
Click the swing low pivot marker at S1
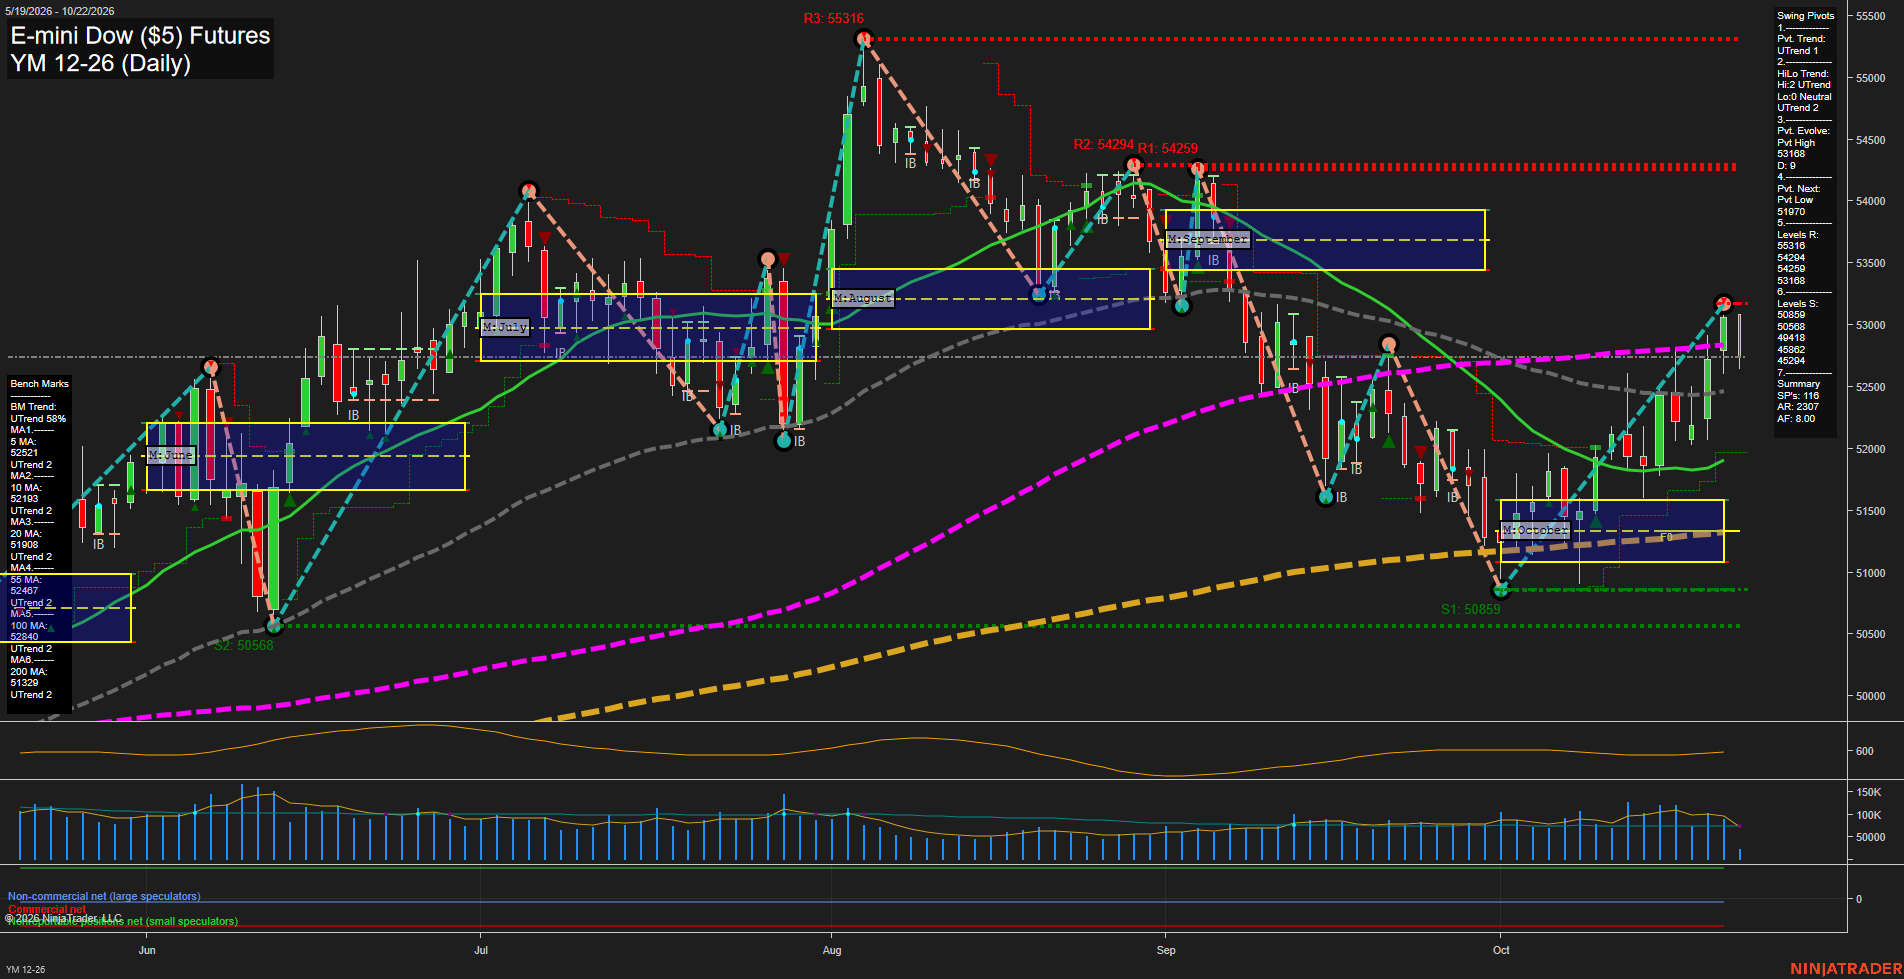click(x=1500, y=590)
